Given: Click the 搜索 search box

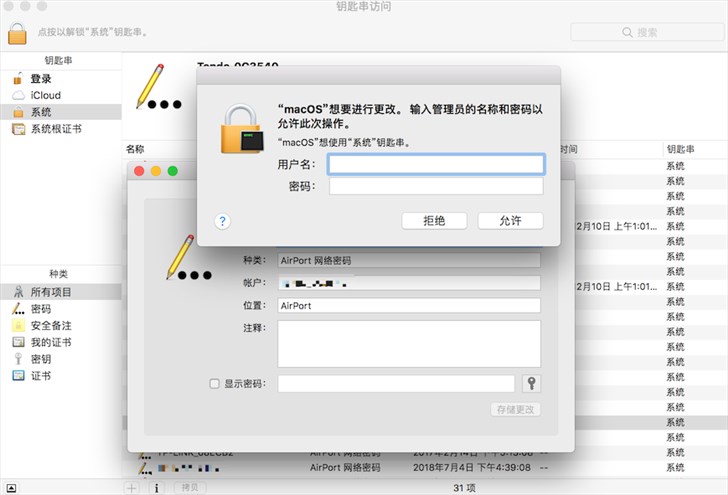Looking at the screenshot, I should 645,32.
